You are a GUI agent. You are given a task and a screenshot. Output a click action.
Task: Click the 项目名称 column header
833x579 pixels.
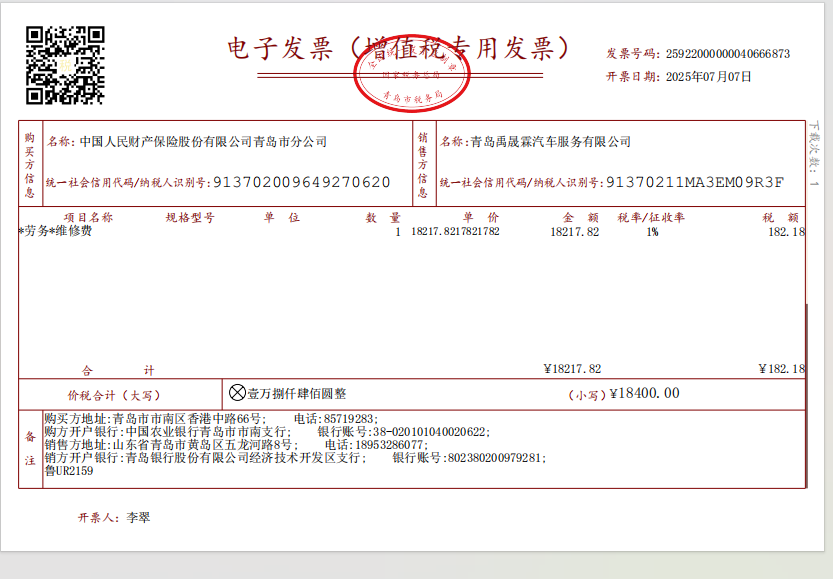coord(88,217)
